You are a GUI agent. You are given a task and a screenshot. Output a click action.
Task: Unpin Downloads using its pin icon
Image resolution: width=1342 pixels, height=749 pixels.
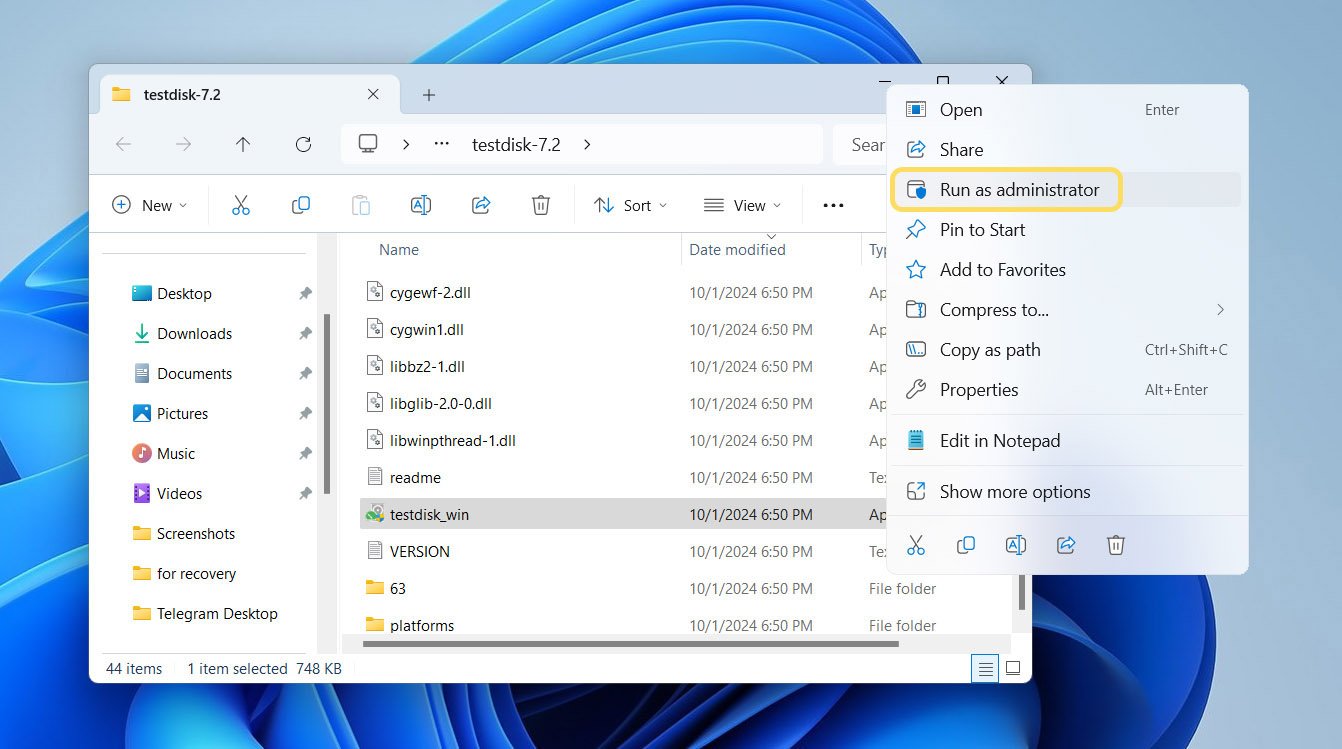coord(305,334)
